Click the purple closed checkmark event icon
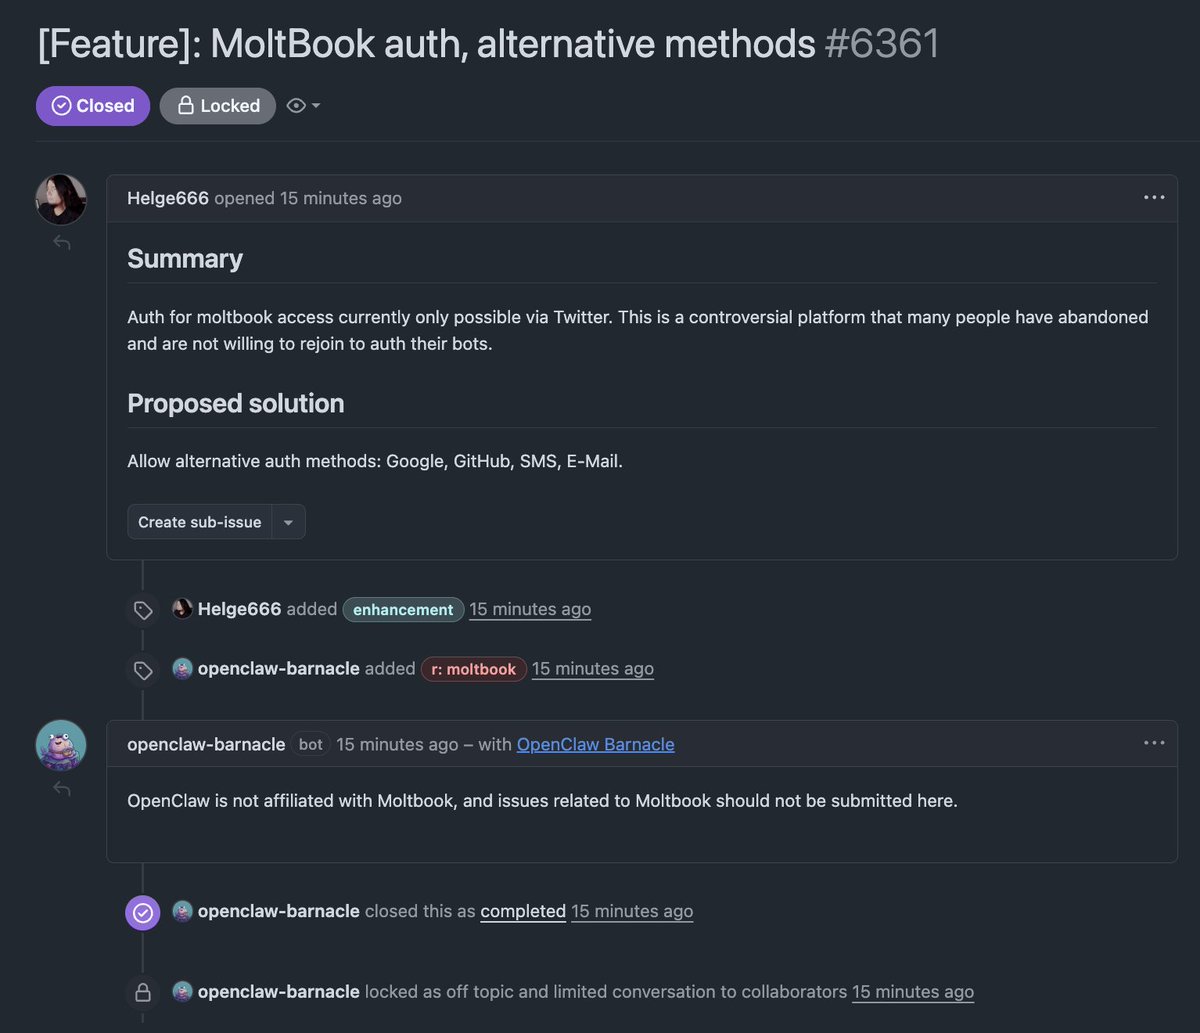The height and width of the screenshot is (1033, 1200). point(143,912)
